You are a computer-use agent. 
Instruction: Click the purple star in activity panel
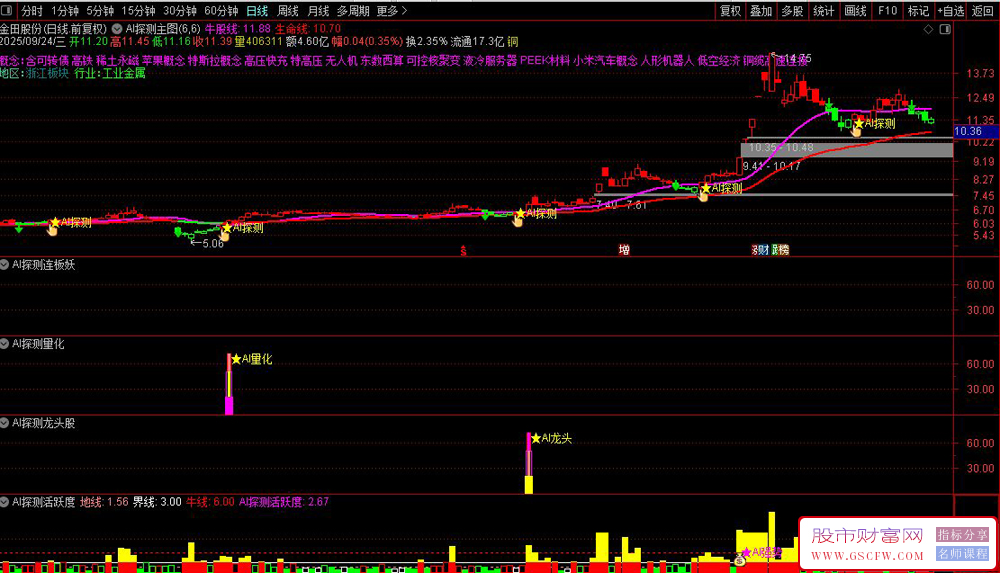coord(746,552)
